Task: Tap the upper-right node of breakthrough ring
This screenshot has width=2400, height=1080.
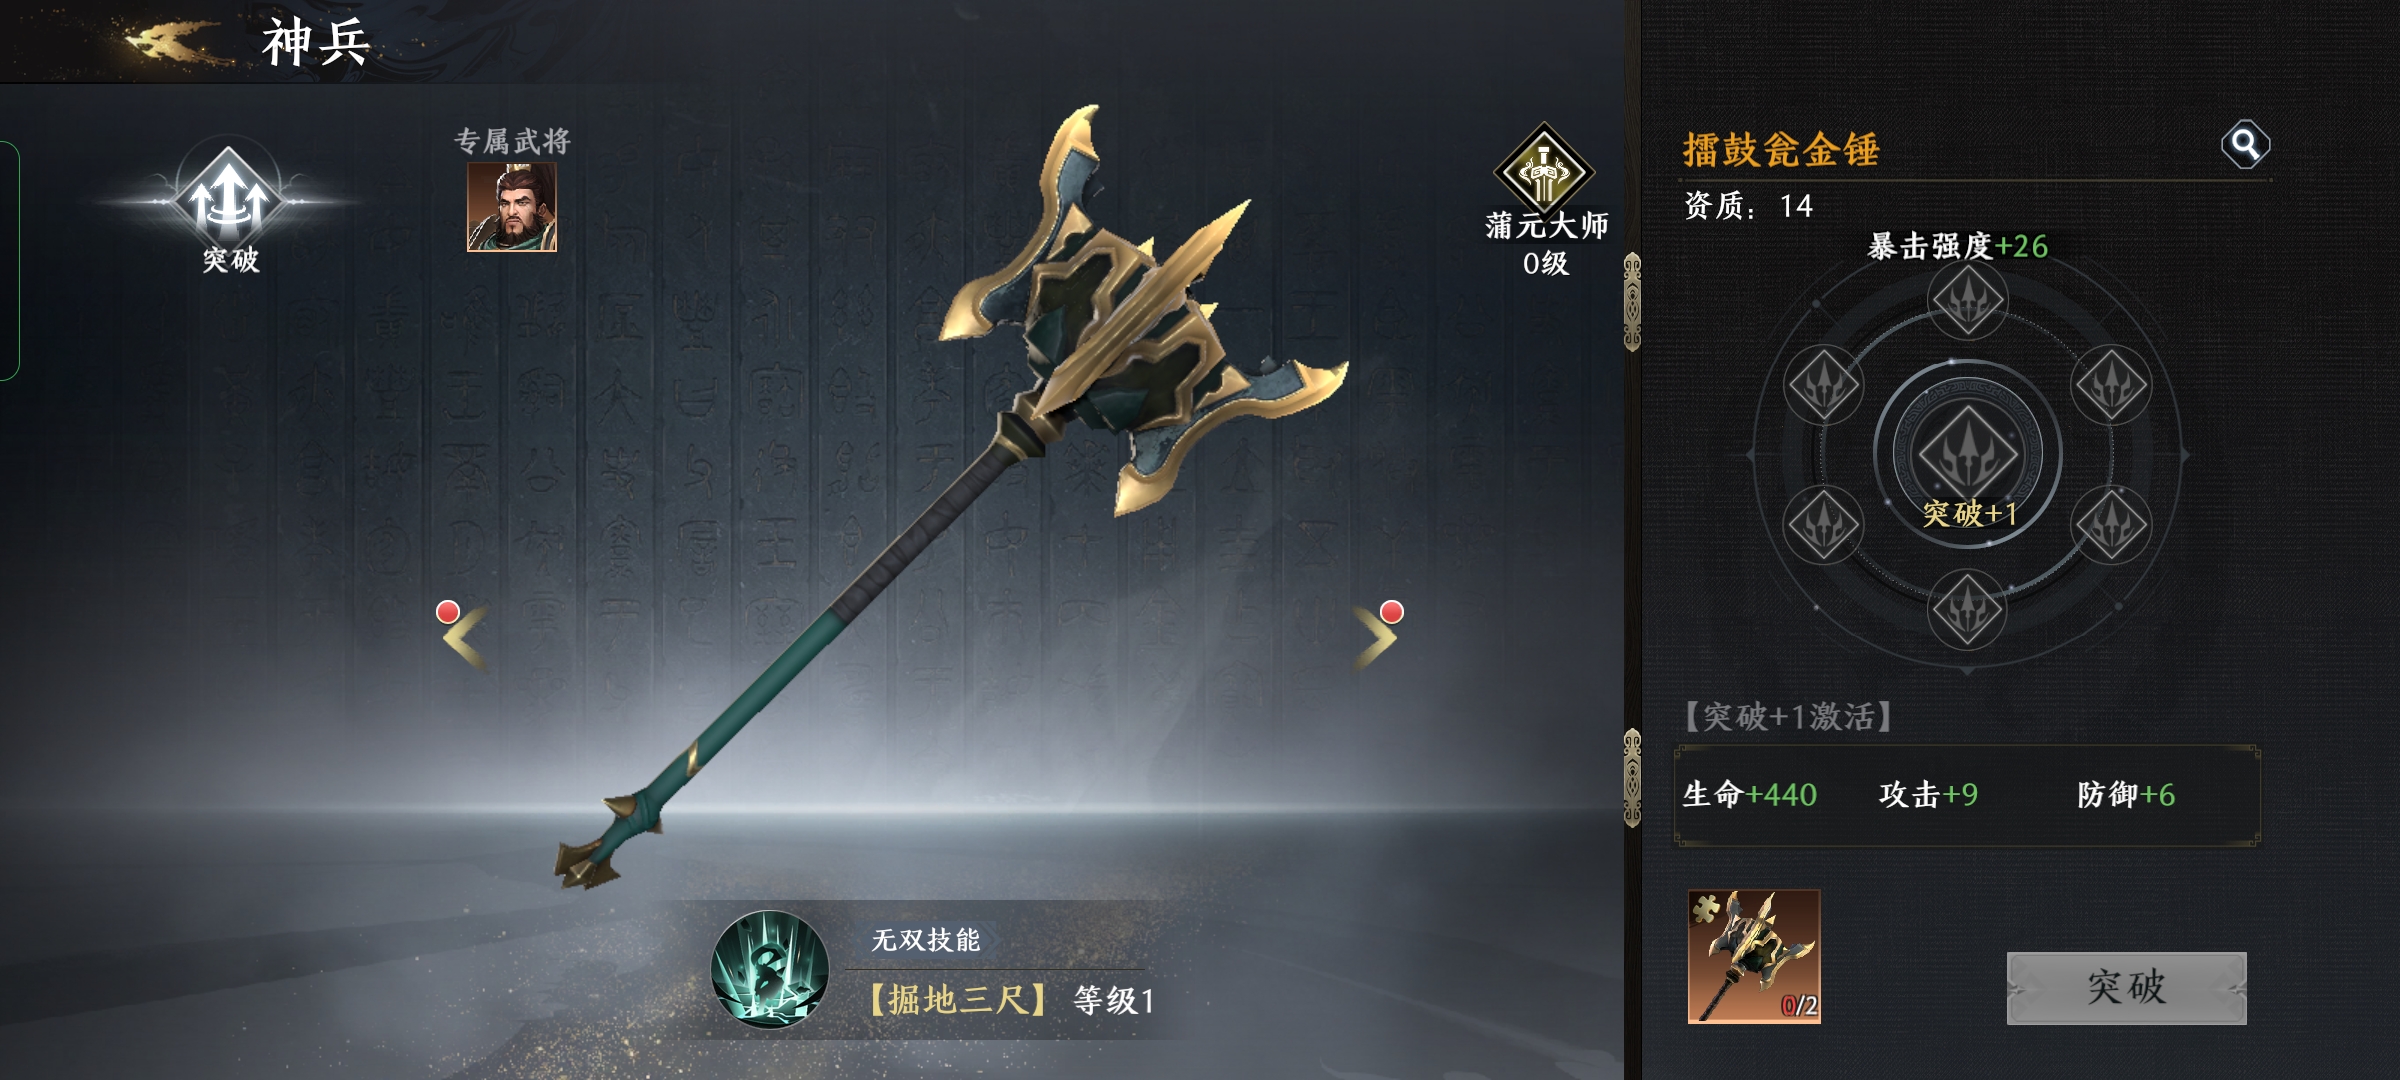Action: click(2111, 385)
